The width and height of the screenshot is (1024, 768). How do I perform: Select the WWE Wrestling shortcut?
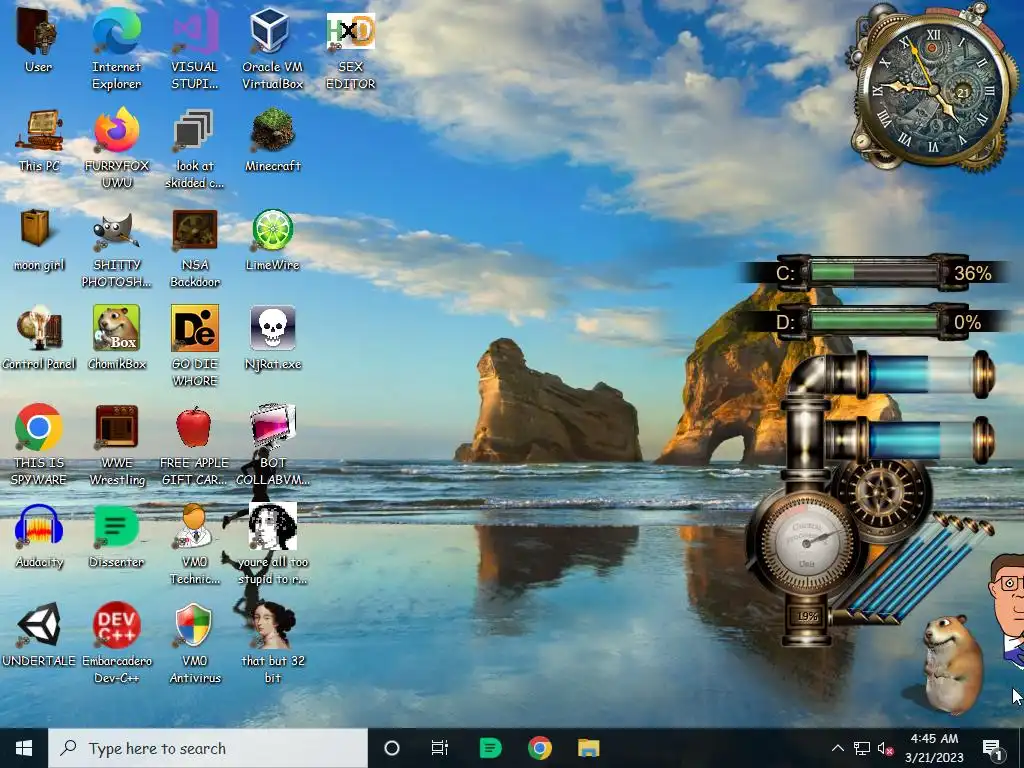pos(116,445)
